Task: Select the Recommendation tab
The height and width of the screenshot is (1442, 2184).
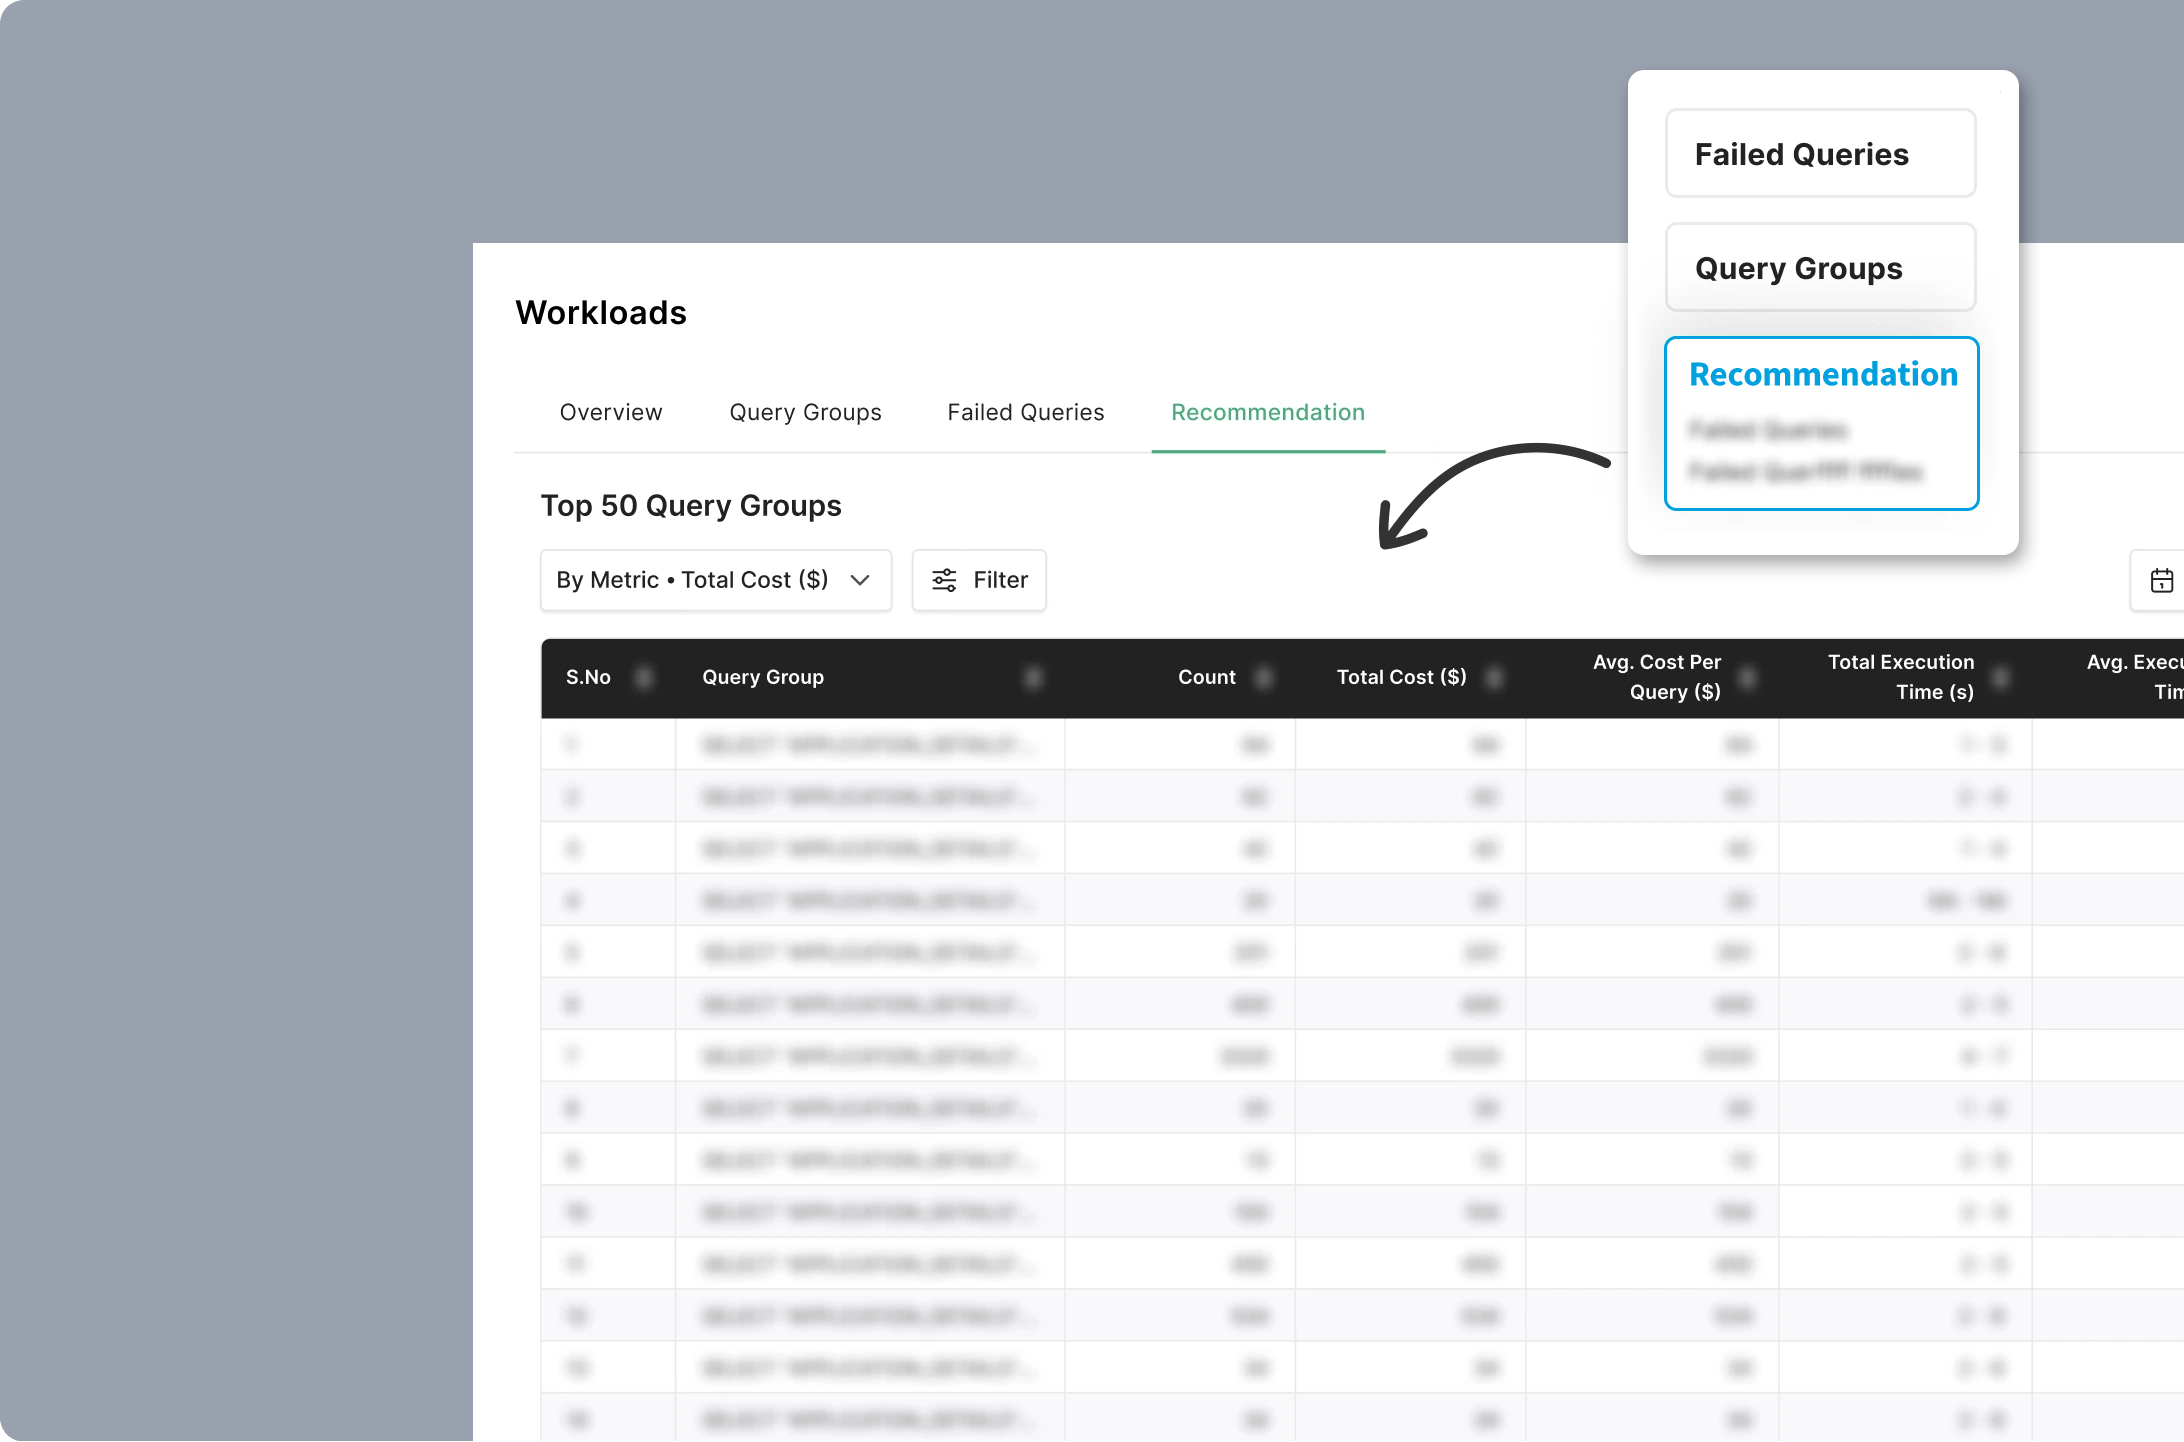Action: click(x=1267, y=412)
